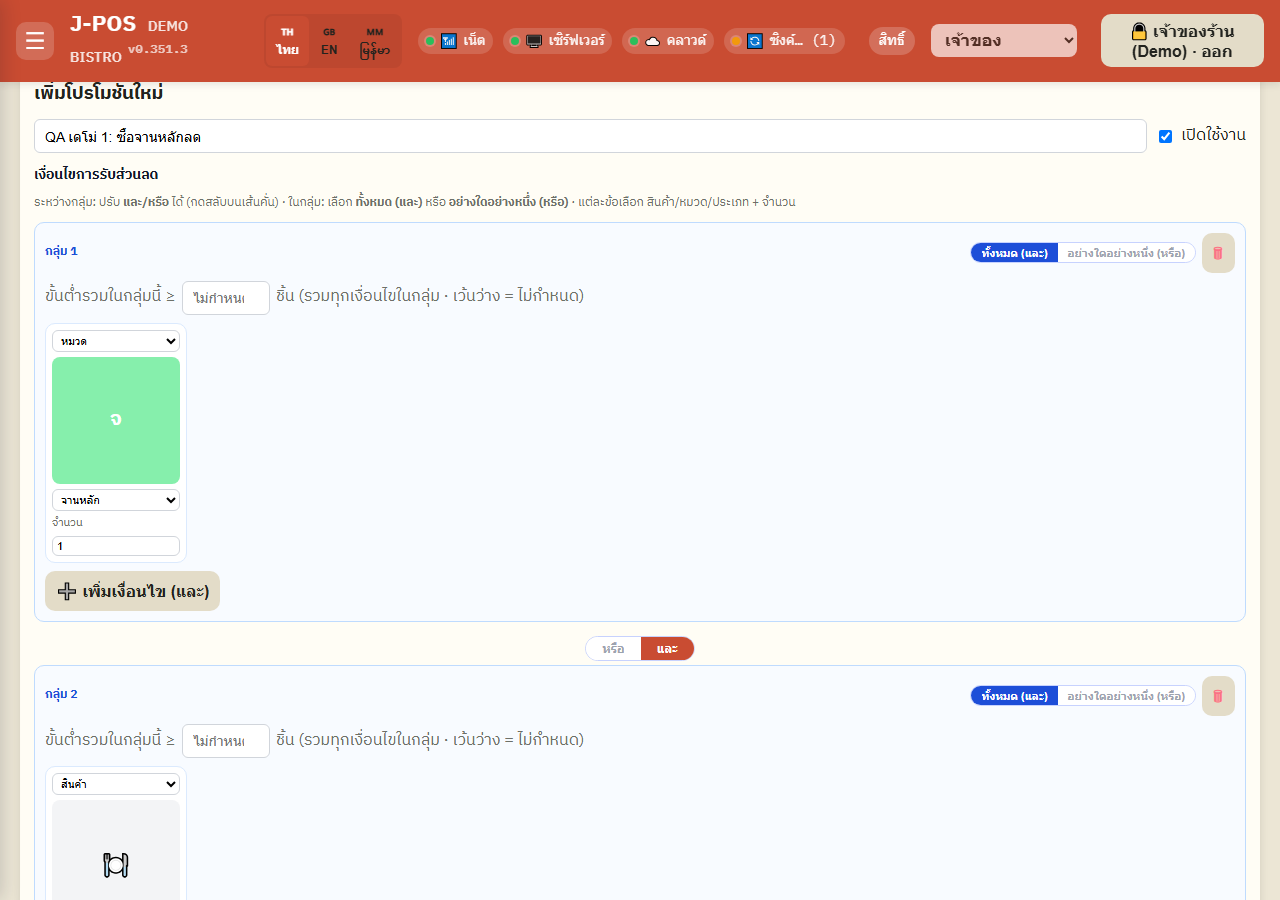Click group 2 minimum quantity field
The image size is (1280, 900).
[x=226, y=741]
